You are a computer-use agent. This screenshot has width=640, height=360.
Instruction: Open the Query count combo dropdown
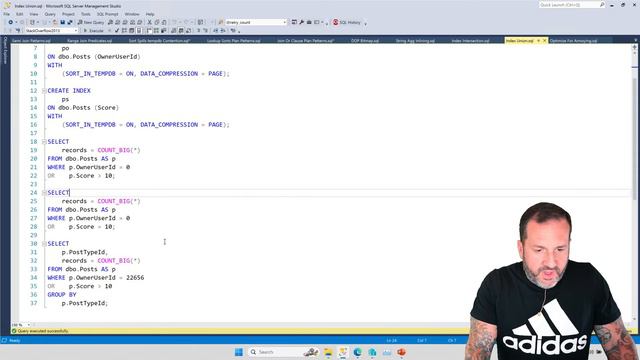pos(284,22)
